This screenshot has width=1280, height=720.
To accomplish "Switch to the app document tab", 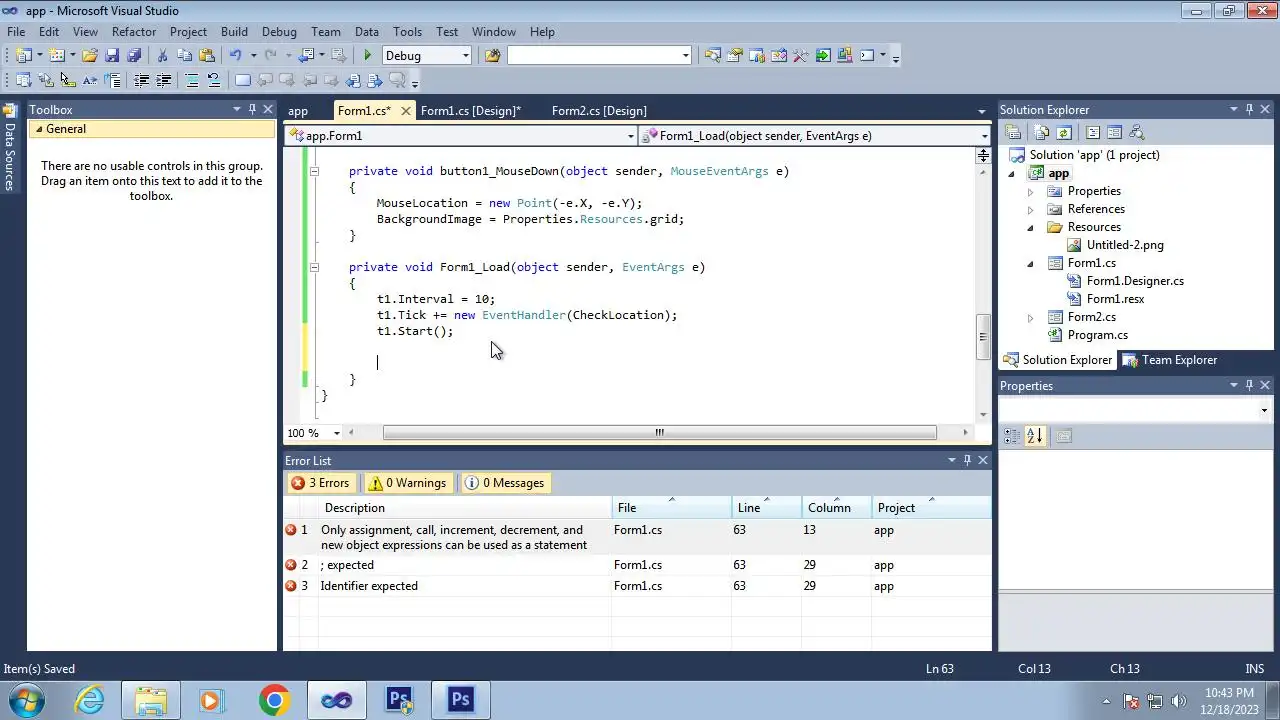I will click(298, 111).
